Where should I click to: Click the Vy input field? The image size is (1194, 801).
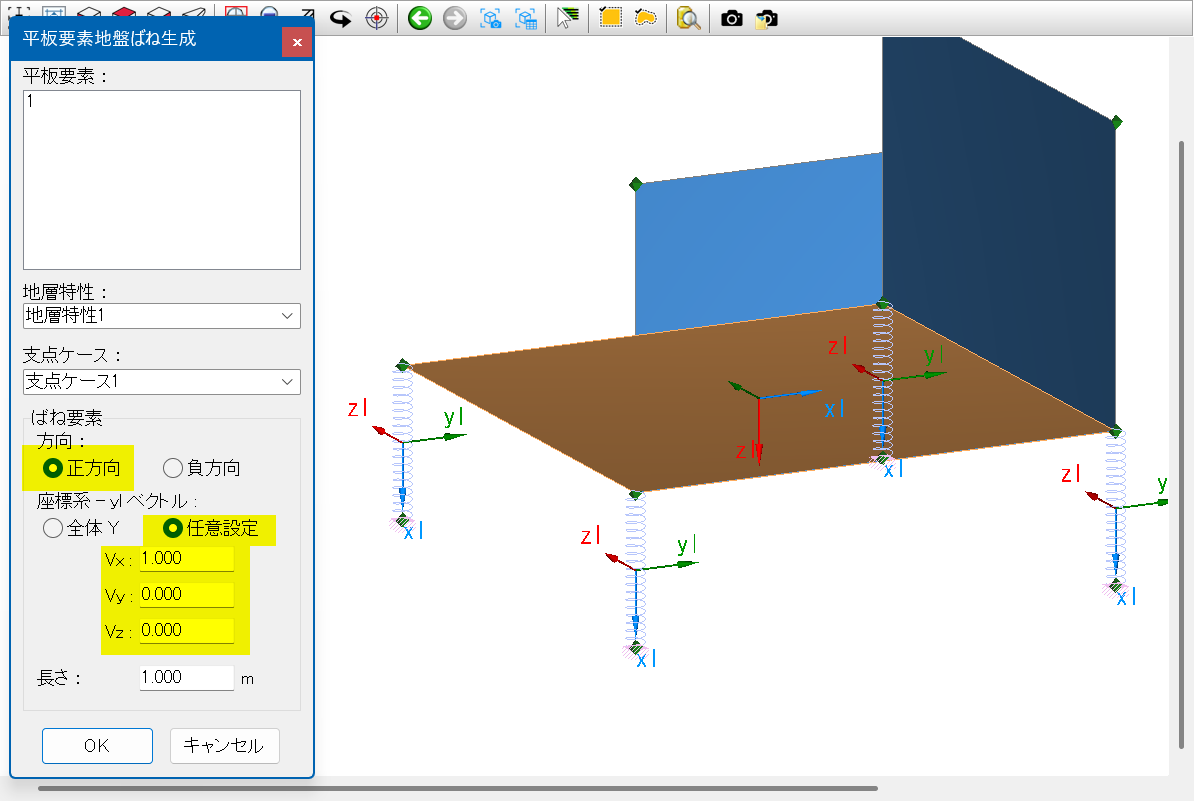[x=187, y=595]
